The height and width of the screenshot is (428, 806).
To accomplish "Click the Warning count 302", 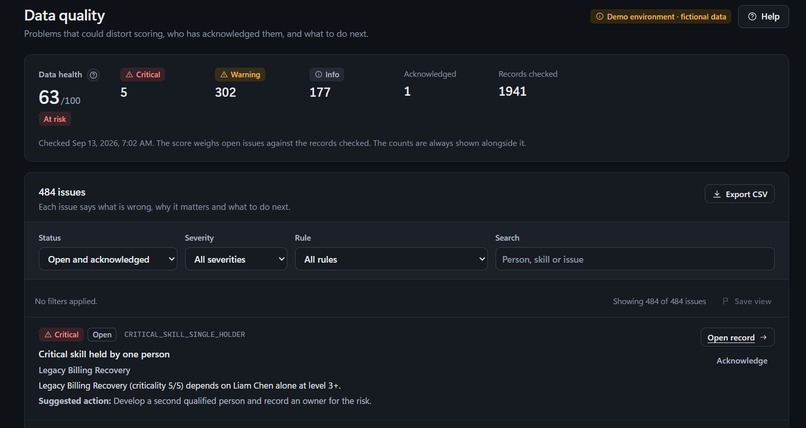I will 226,92.
